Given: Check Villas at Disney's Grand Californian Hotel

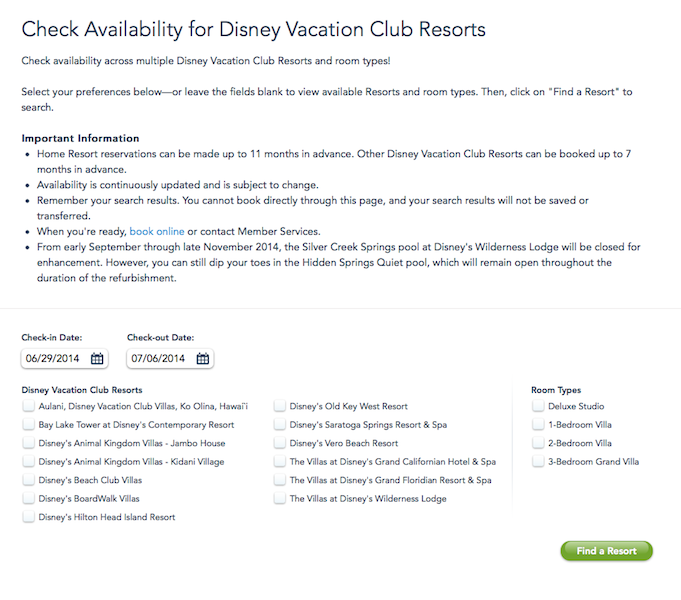Looking at the screenshot, I should click(x=280, y=461).
